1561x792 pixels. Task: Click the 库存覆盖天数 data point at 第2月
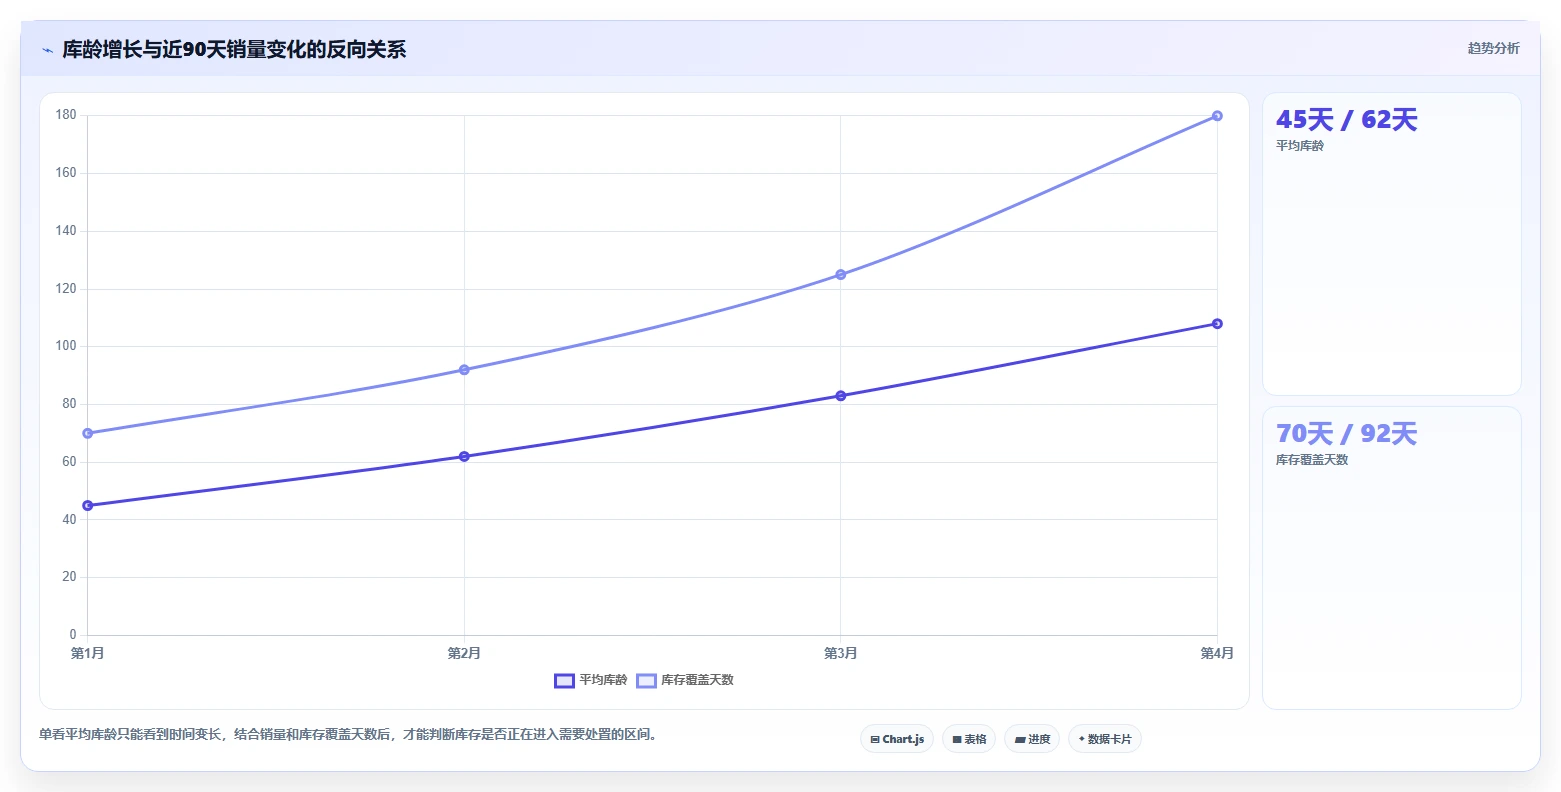[464, 370]
